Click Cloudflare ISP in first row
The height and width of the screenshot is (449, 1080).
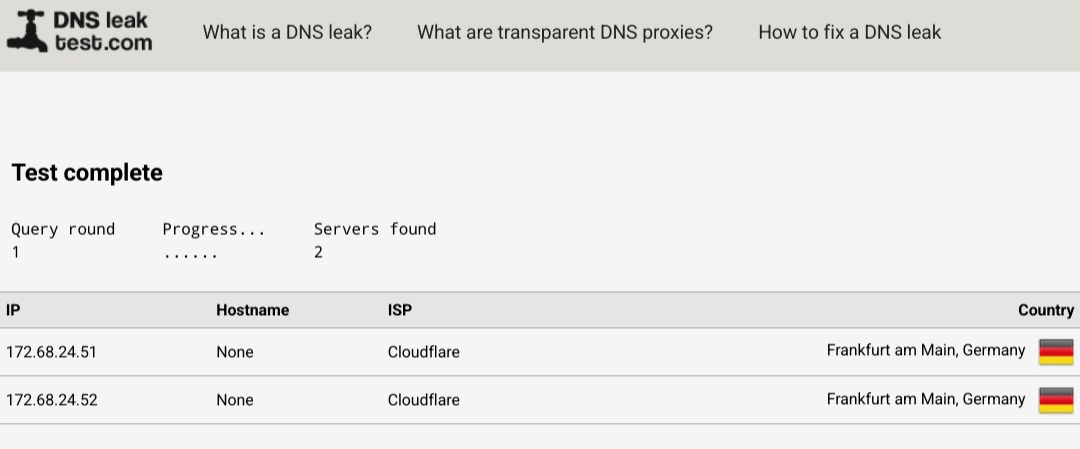pos(424,352)
